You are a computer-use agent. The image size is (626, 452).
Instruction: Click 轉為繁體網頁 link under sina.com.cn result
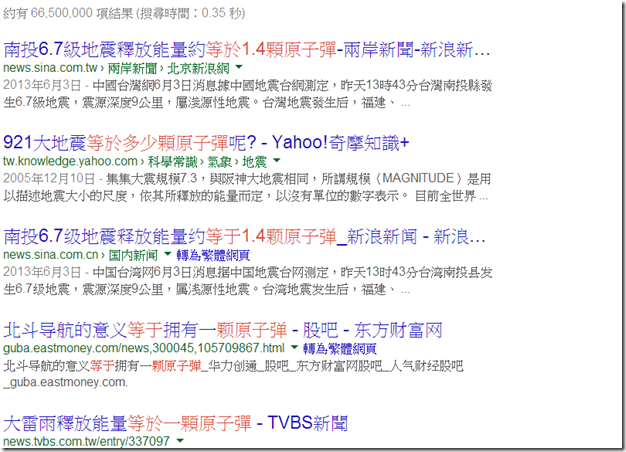click(213, 255)
